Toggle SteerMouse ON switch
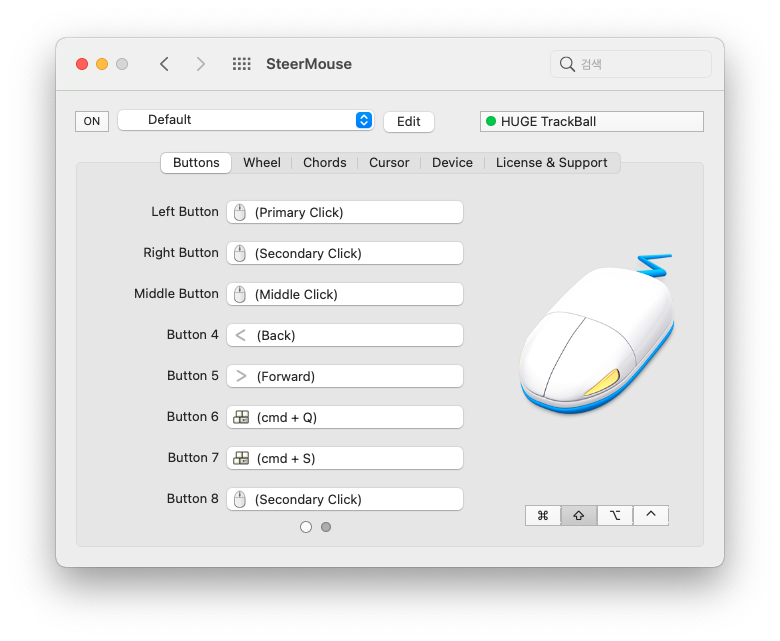The width and height of the screenshot is (780, 641). pos(92,121)
